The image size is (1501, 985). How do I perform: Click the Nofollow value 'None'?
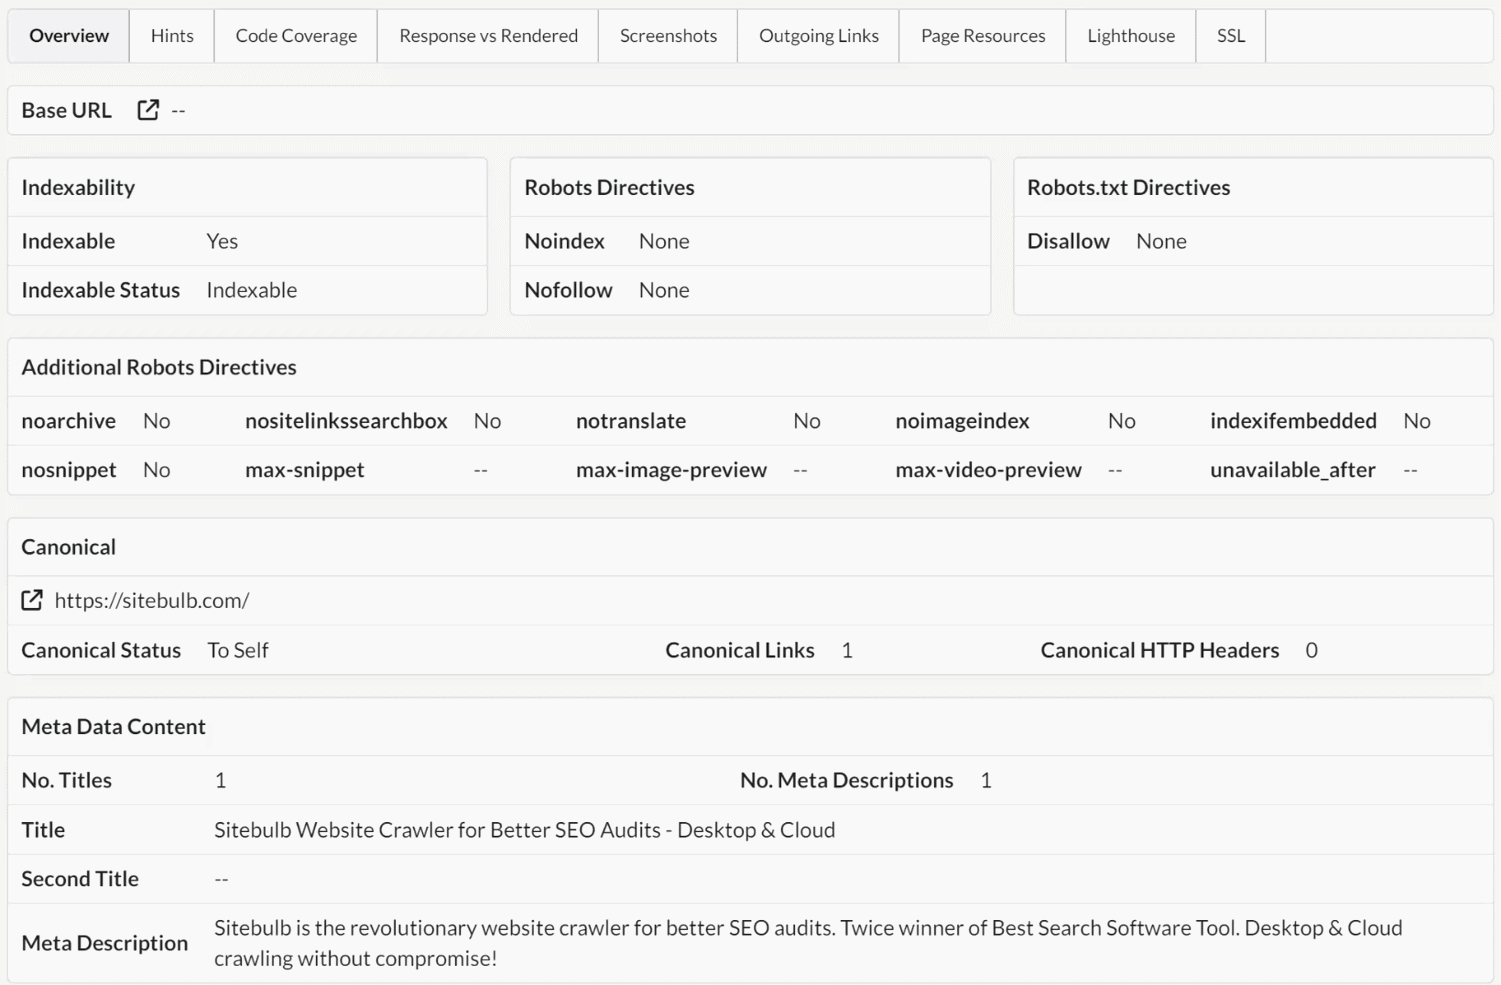664,290
